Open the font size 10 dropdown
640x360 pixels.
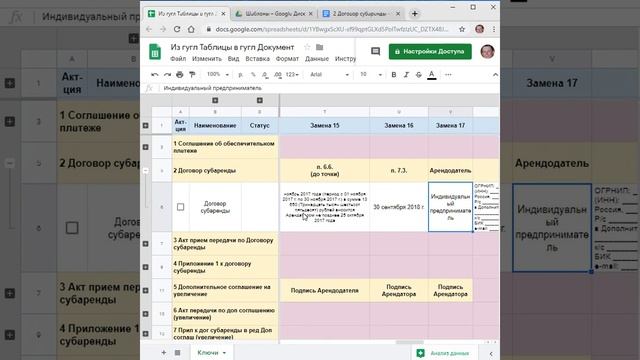pos(371,75)
